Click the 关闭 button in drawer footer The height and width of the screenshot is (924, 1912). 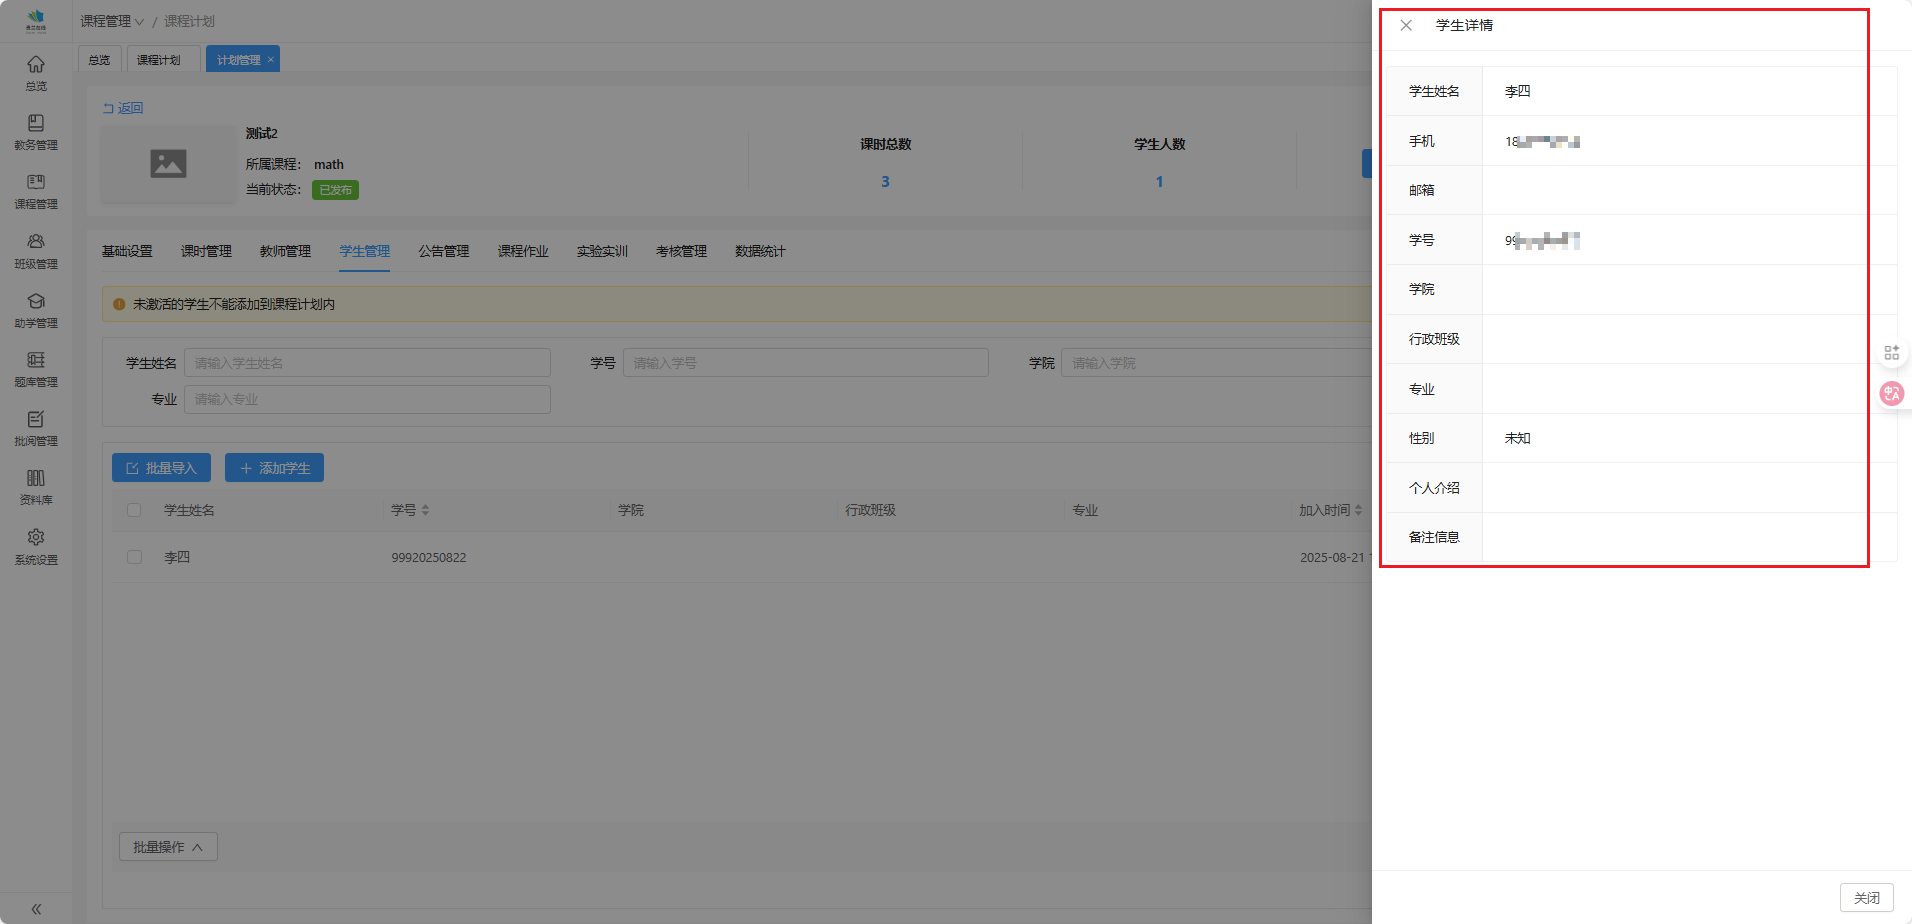(x=1866, y=898)
